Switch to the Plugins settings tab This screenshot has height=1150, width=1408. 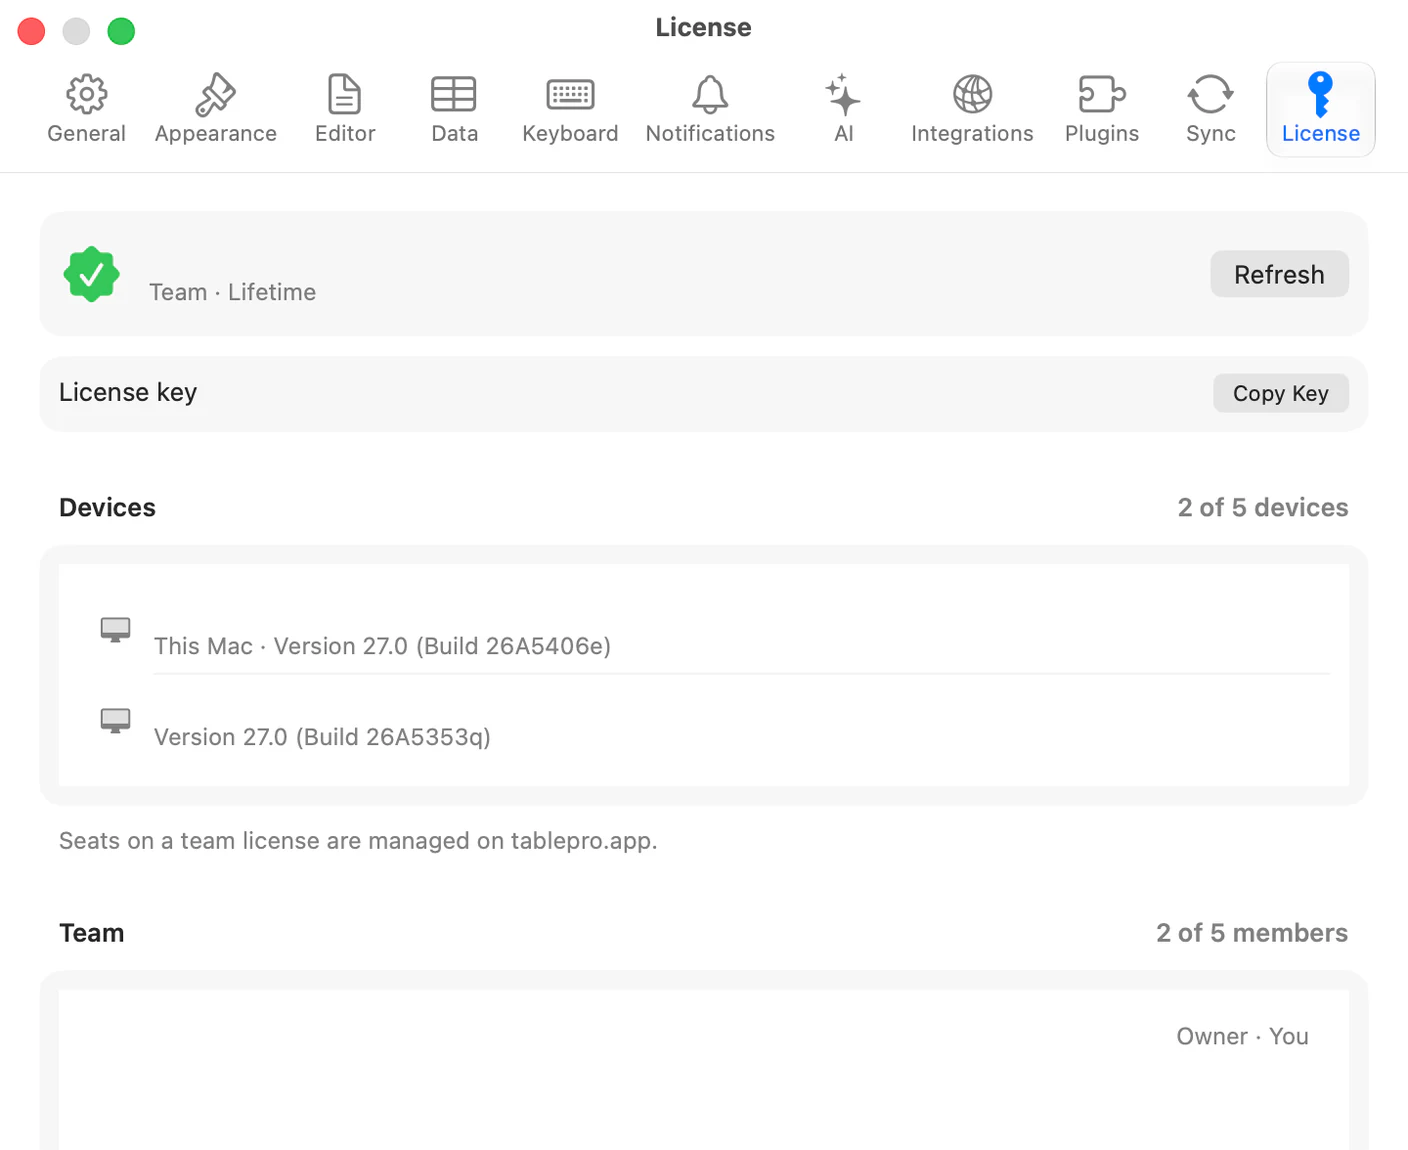tap(1102, 109)
